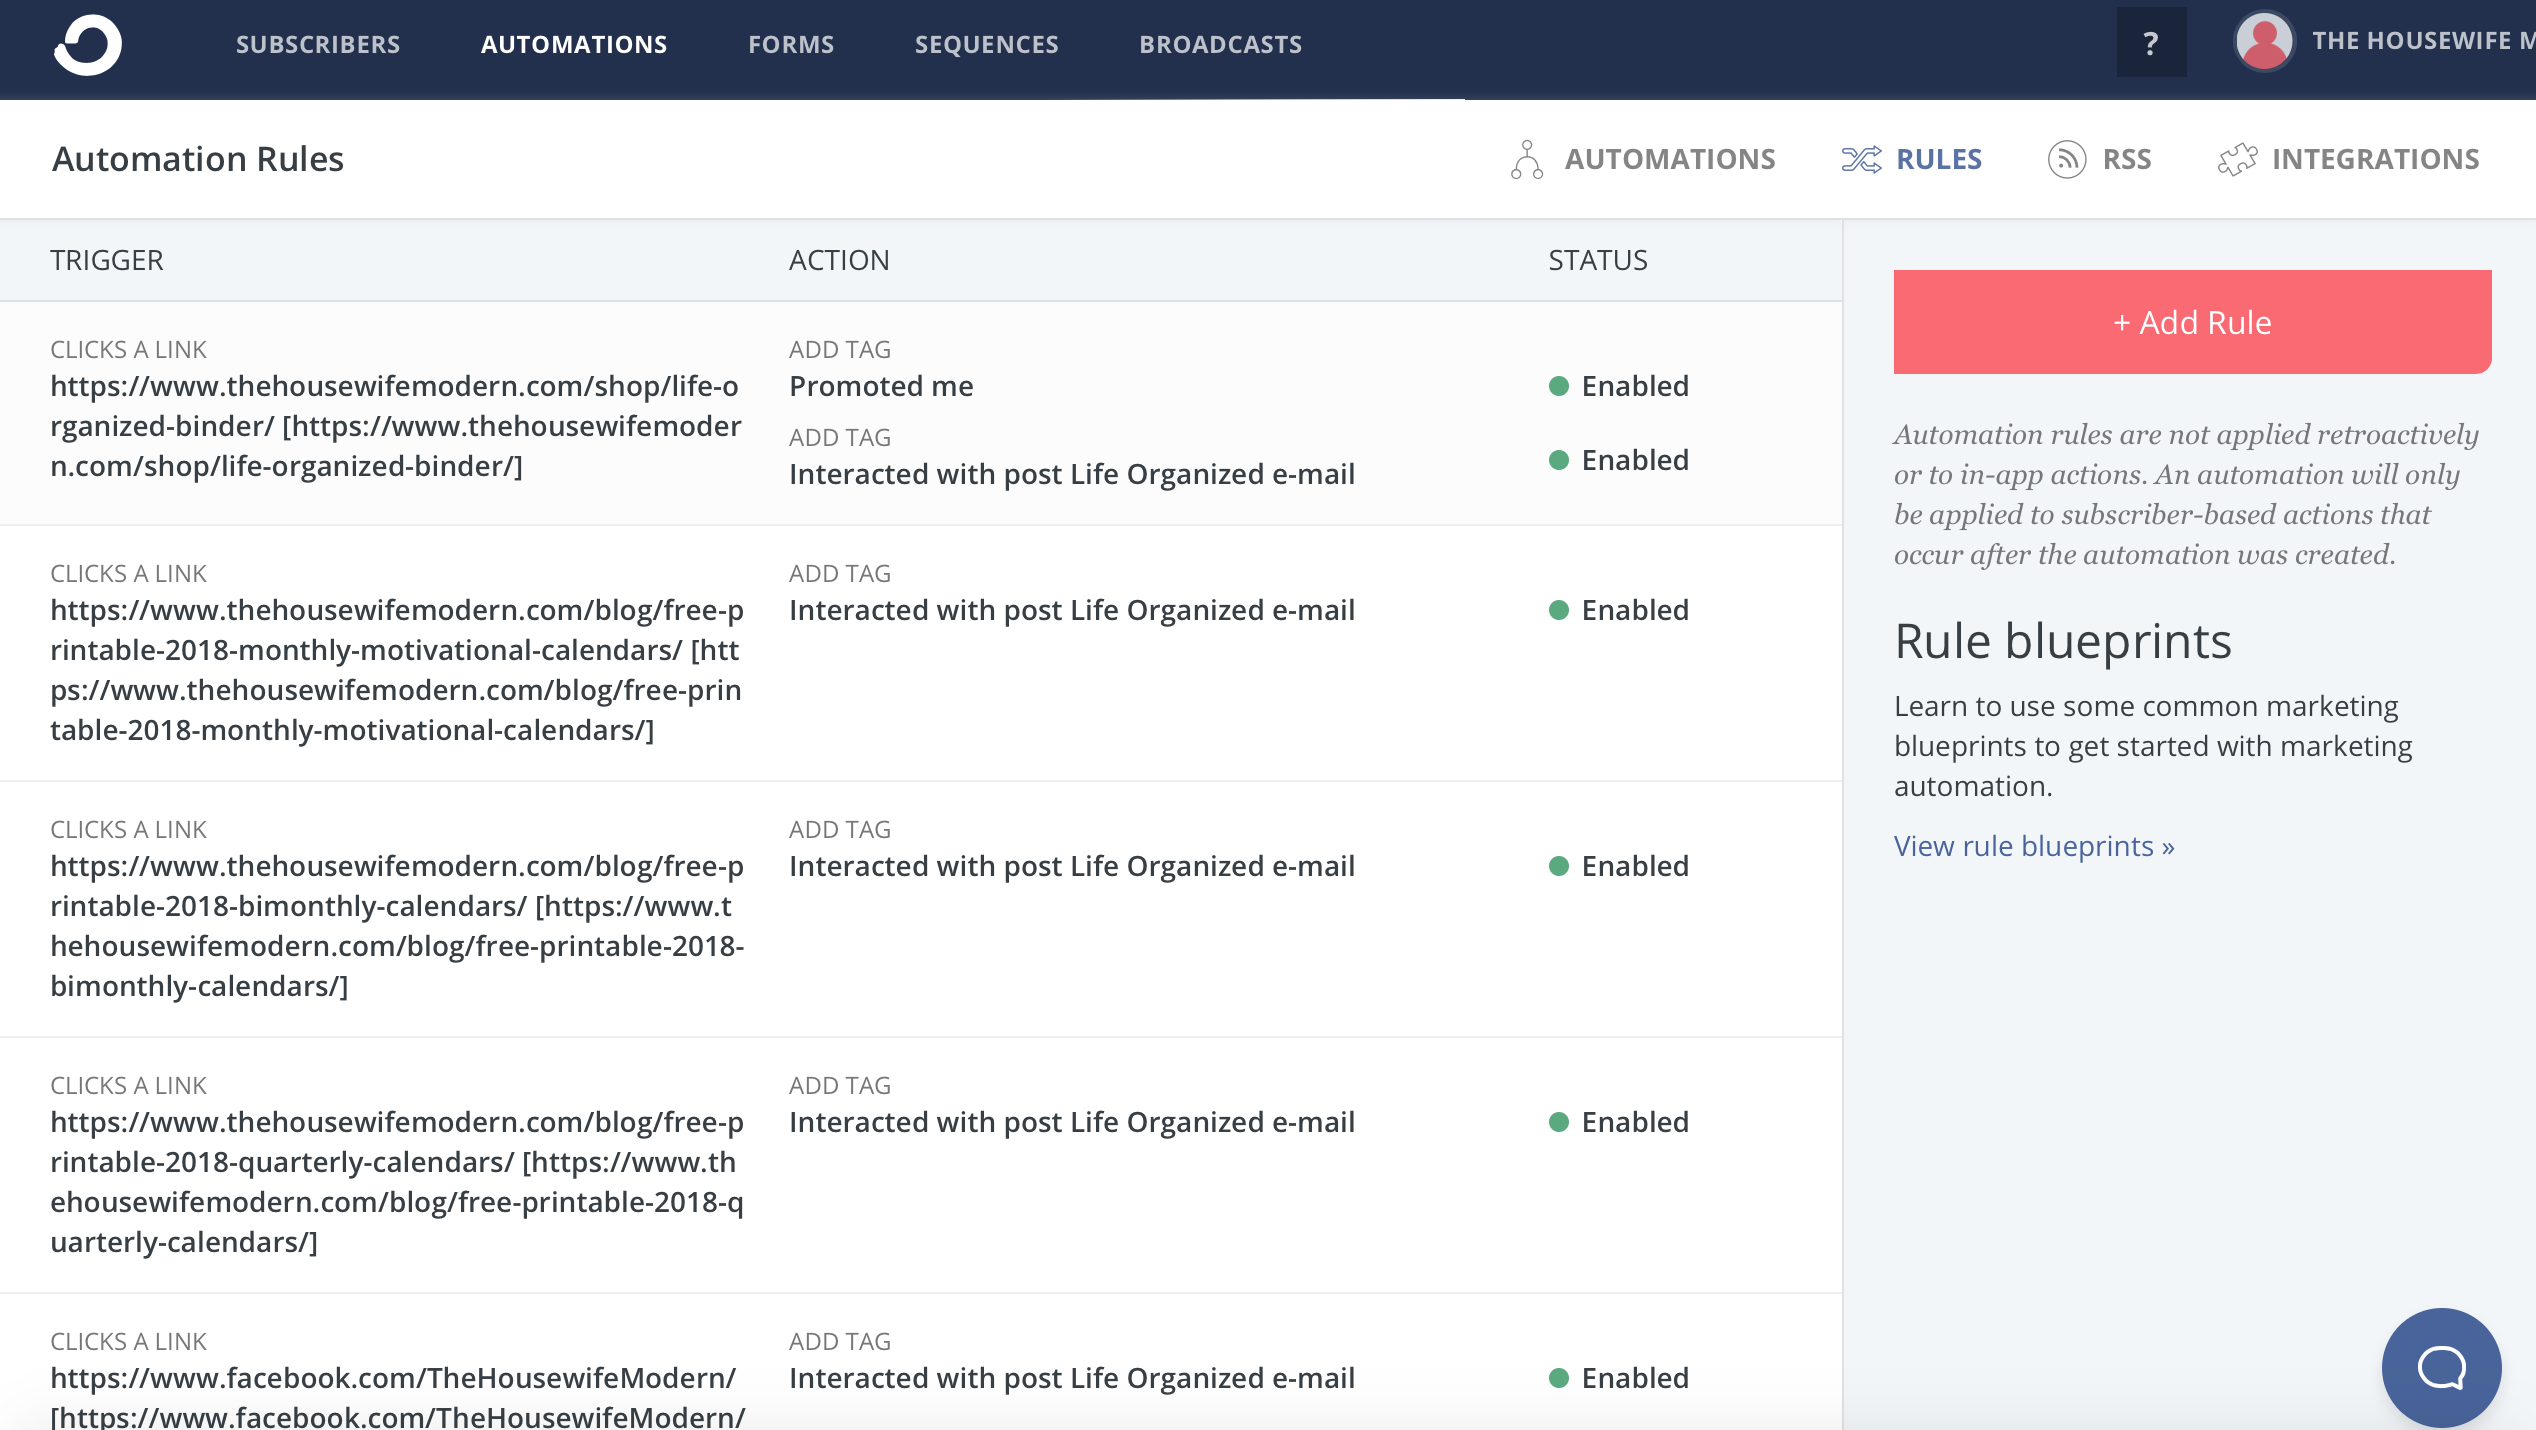Click the + Add Rule button

2192,322
